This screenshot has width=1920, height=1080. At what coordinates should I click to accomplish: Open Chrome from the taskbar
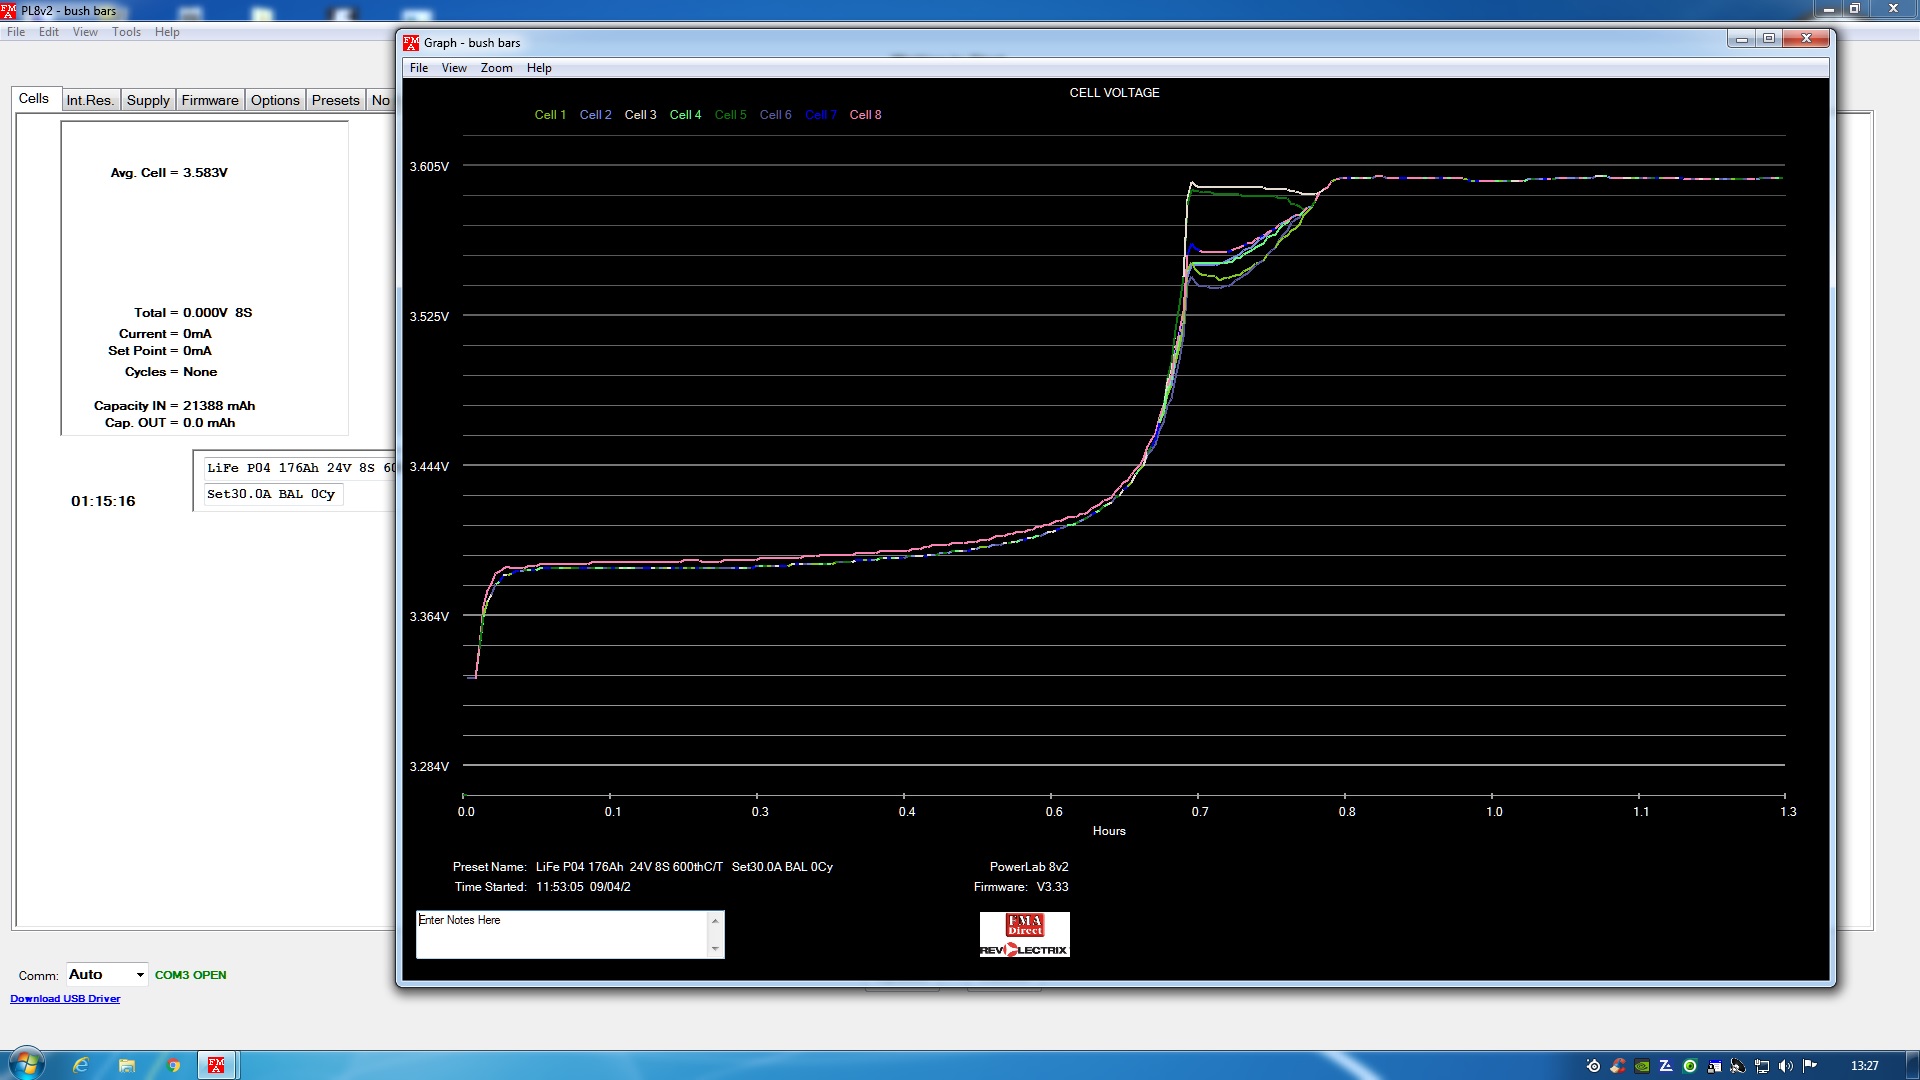pos(173,1065)
